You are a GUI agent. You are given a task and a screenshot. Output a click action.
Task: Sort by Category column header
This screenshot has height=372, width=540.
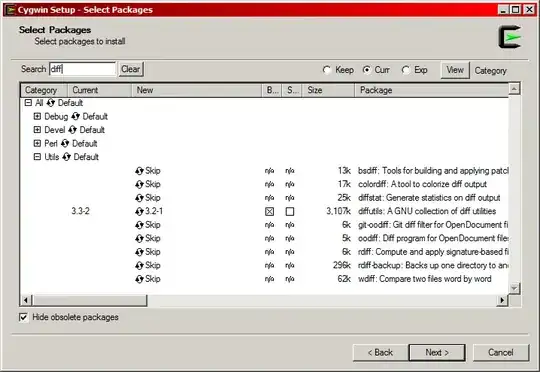tap(44, 90)
